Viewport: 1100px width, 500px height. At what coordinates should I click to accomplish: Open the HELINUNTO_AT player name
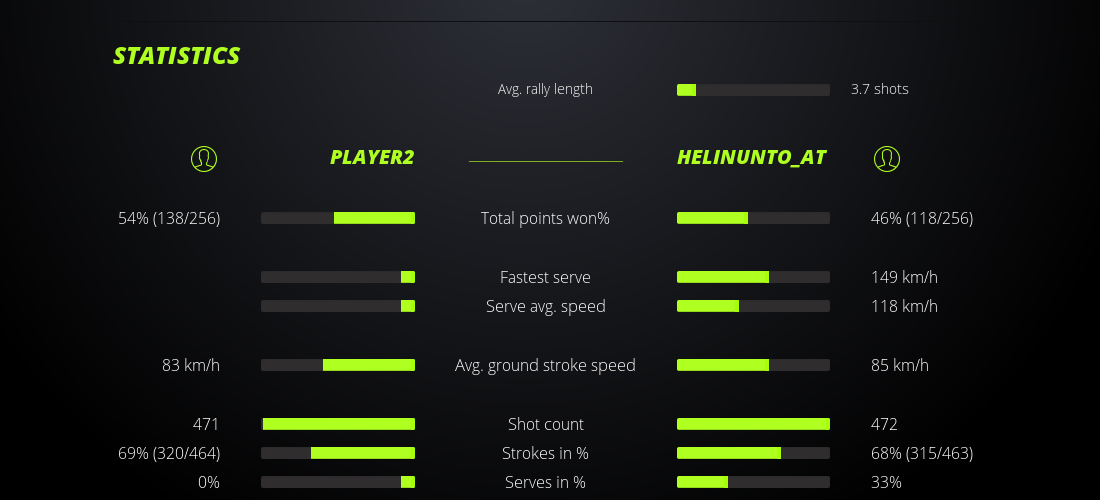(751, 157)
